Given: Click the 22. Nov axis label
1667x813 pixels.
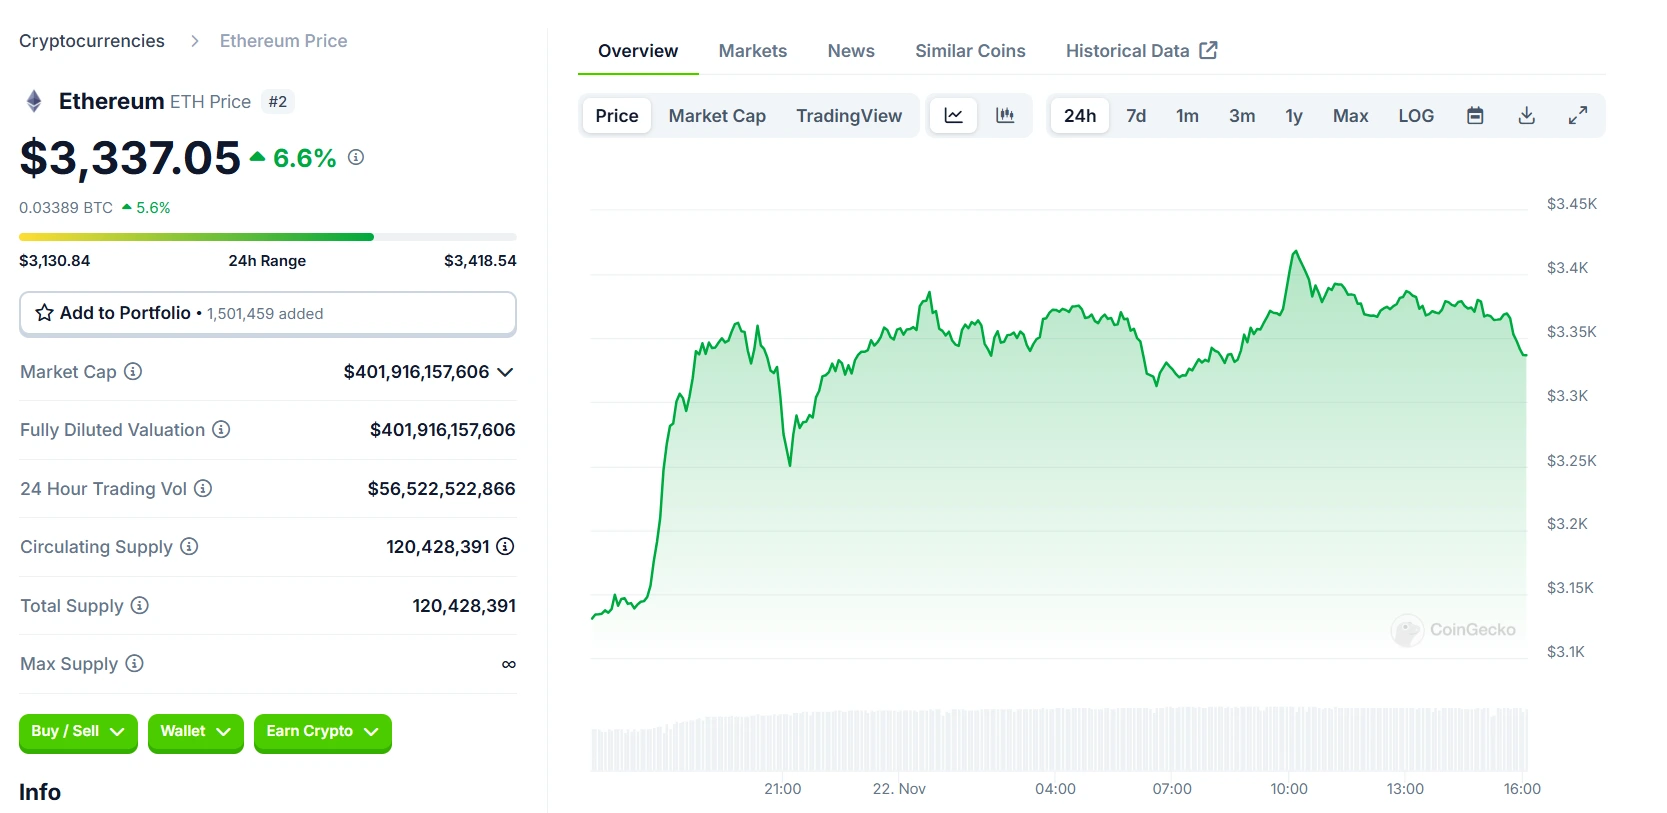Looking at the screenshot, I should tap(899, 789).
